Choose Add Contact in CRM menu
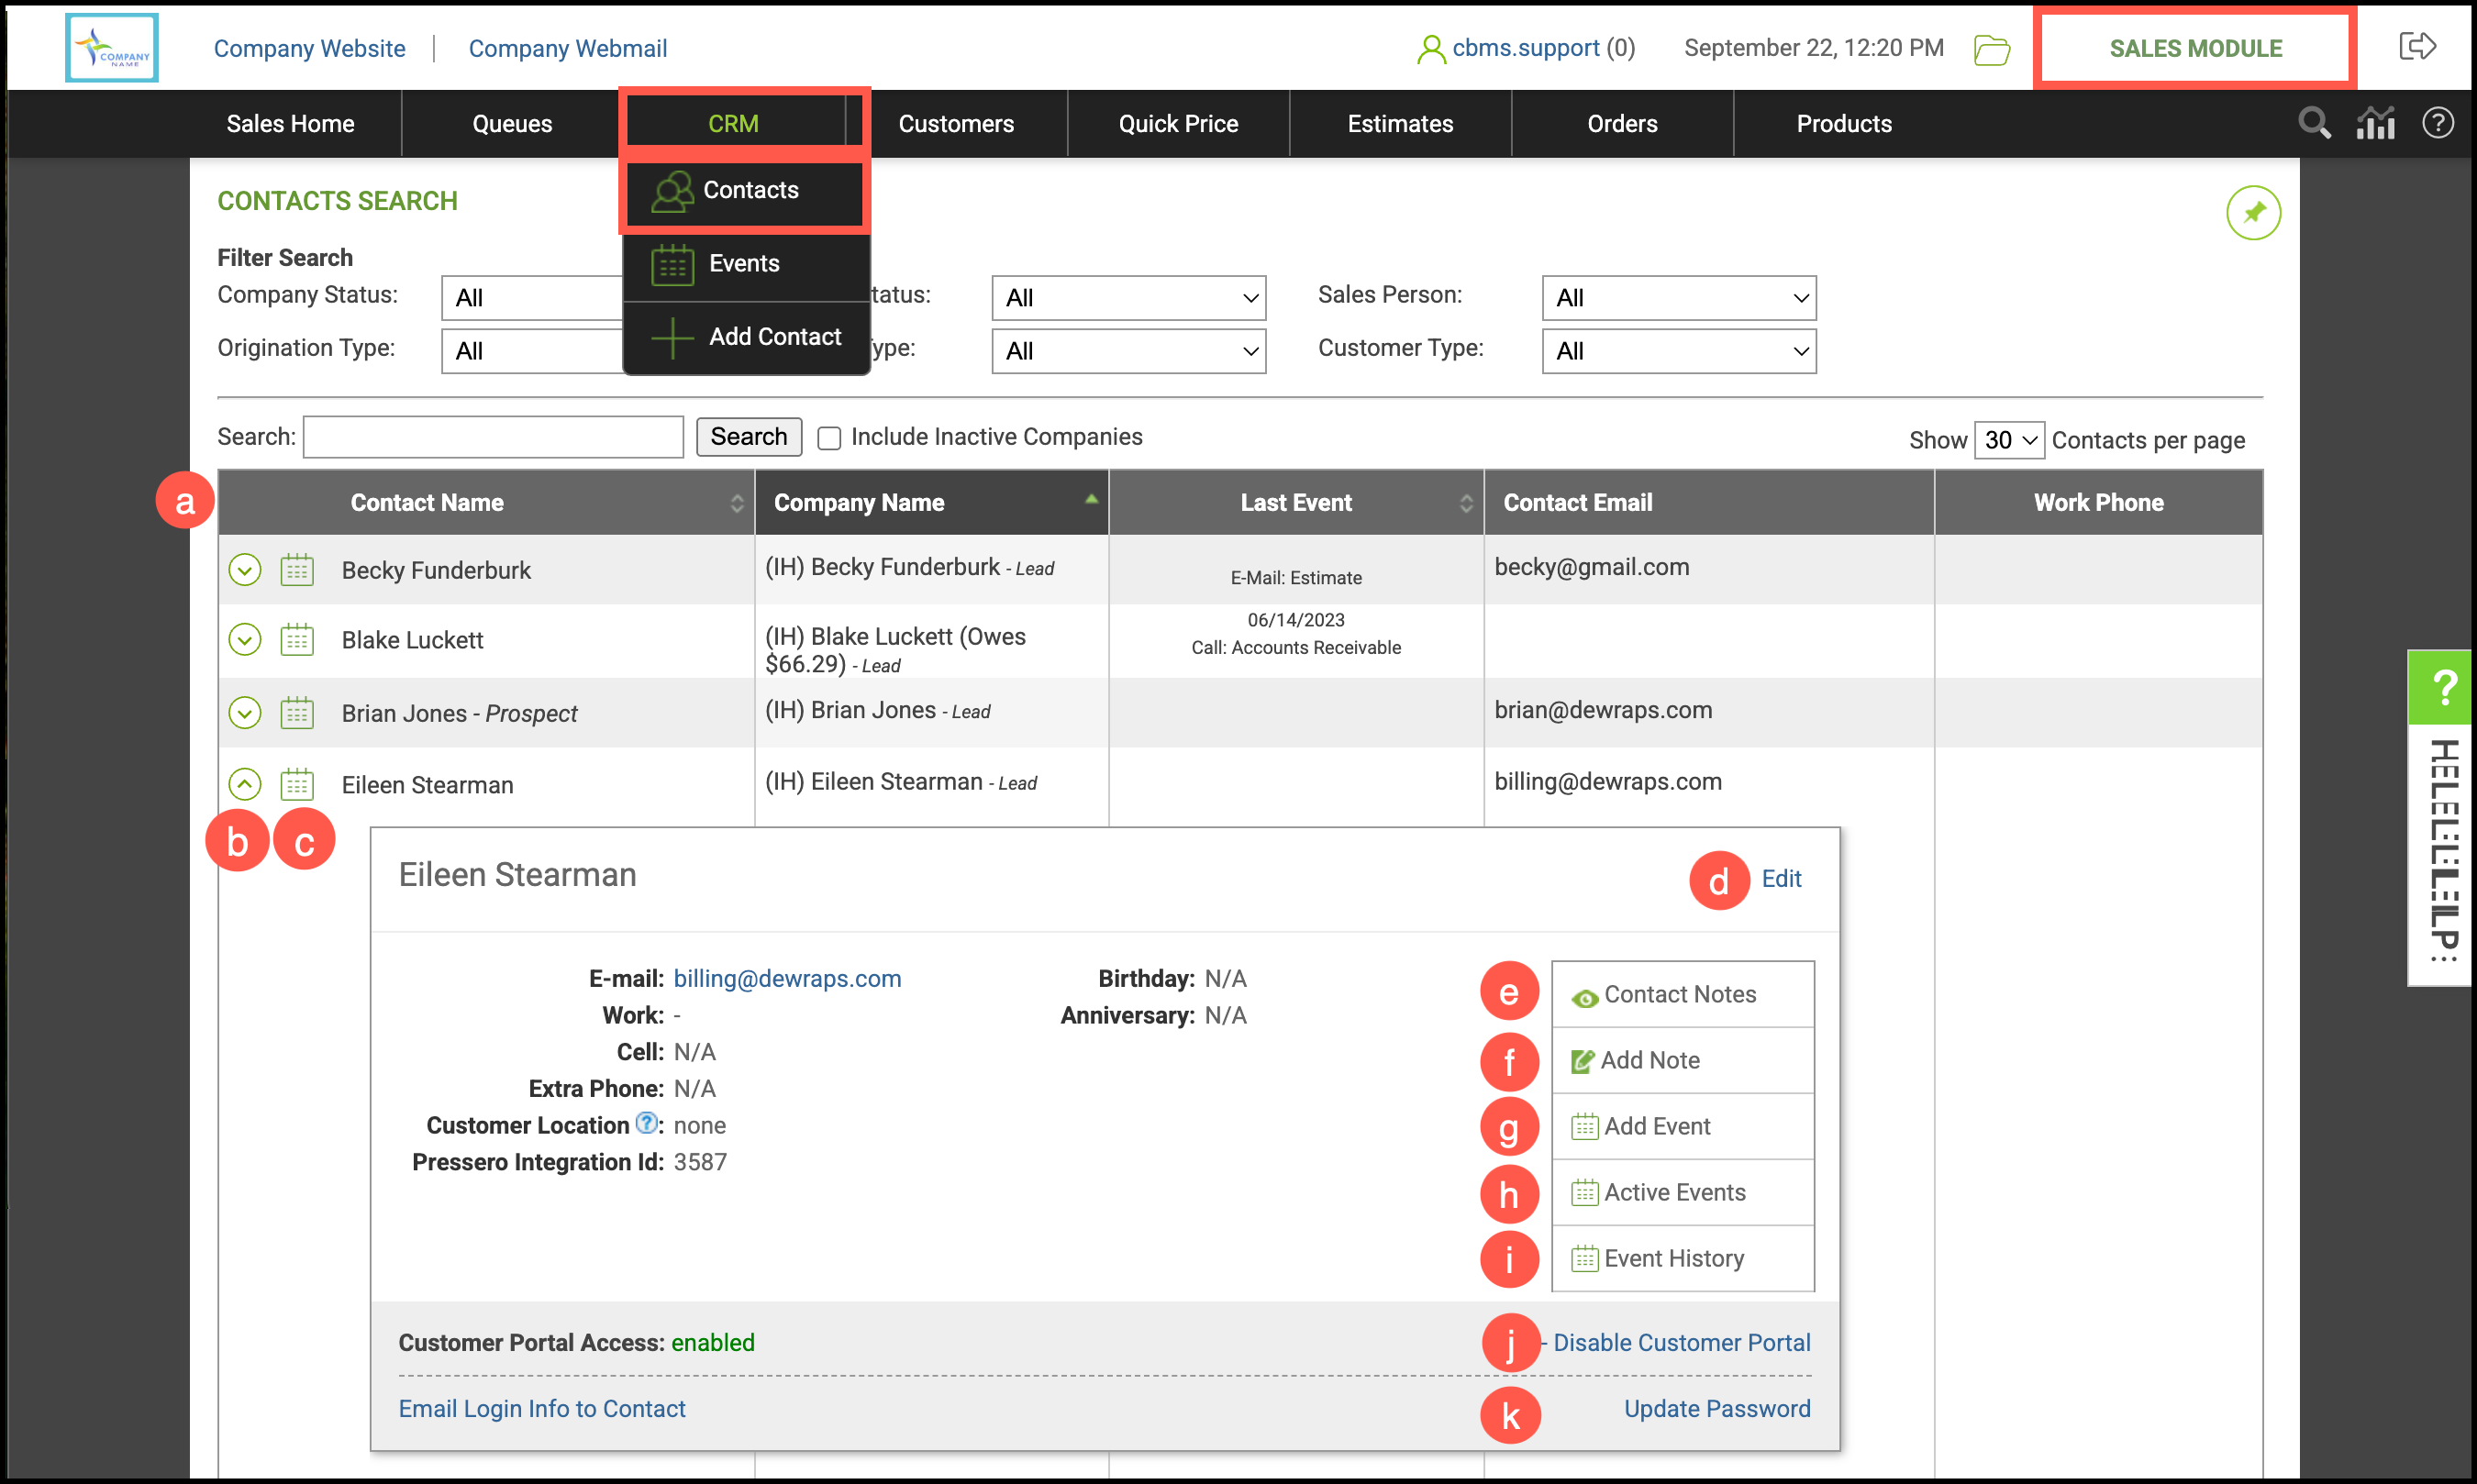Image resolution: width=2477 pixels, height=1484 pixels. 774,337
